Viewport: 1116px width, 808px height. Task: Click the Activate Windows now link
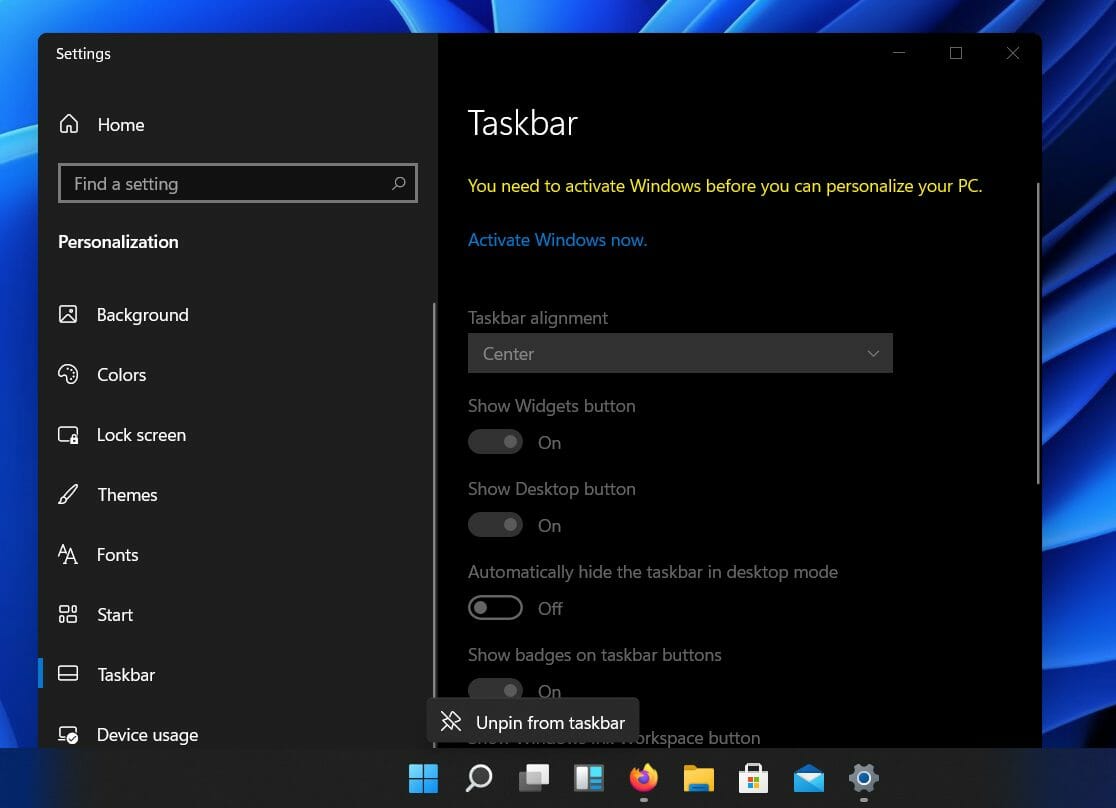557,239
